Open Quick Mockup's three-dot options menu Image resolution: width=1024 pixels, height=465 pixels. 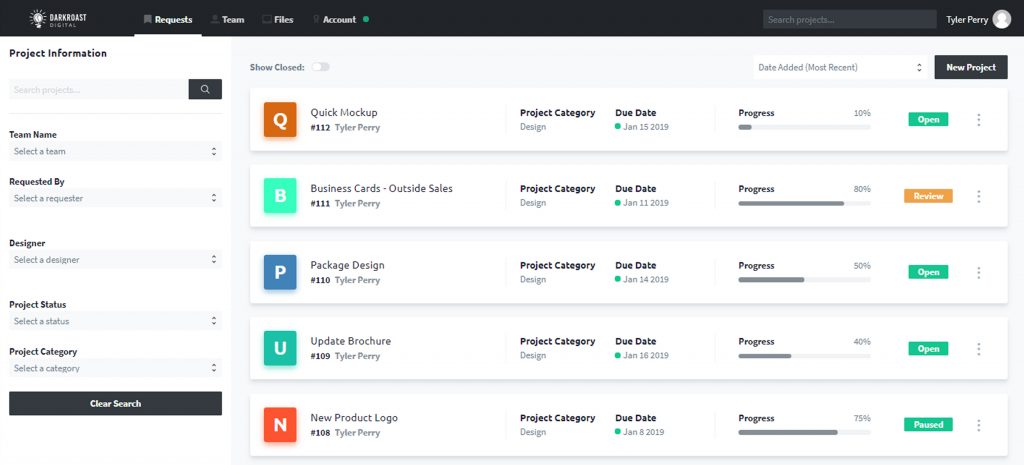coord(978,120)
